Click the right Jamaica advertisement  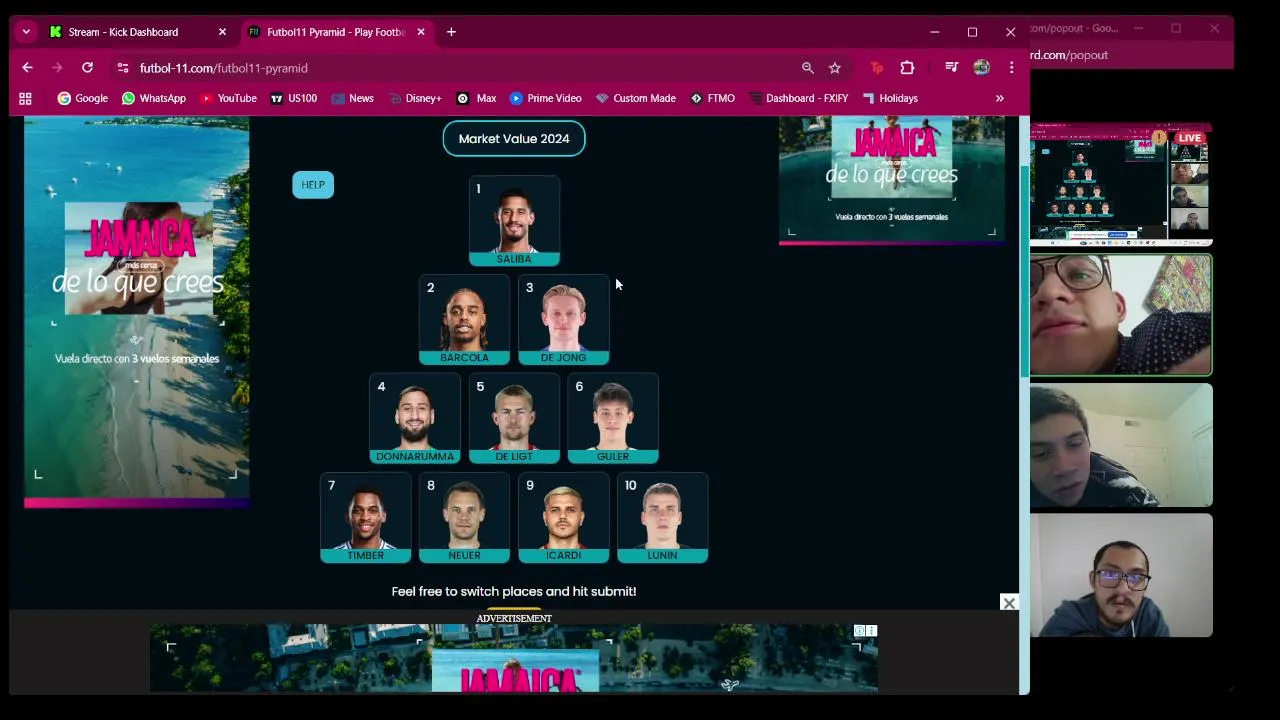892,180
